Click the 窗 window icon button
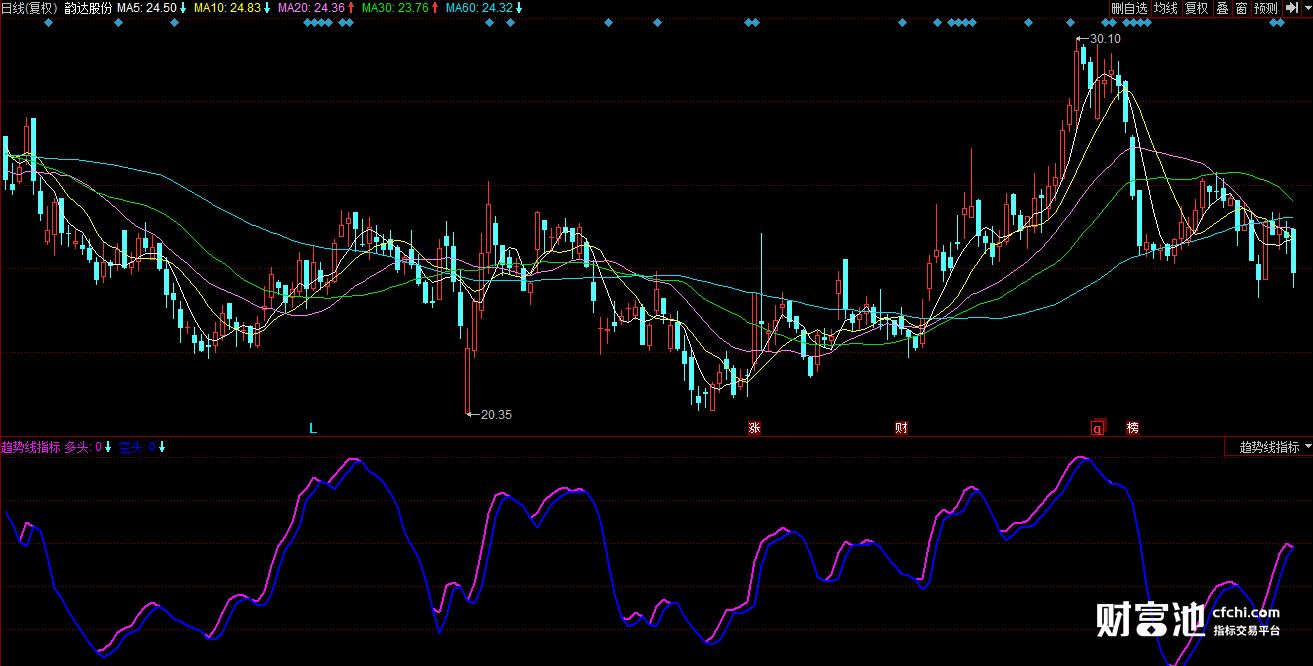The width and height of the screenshot is (1313, 666). [1241, 8]
